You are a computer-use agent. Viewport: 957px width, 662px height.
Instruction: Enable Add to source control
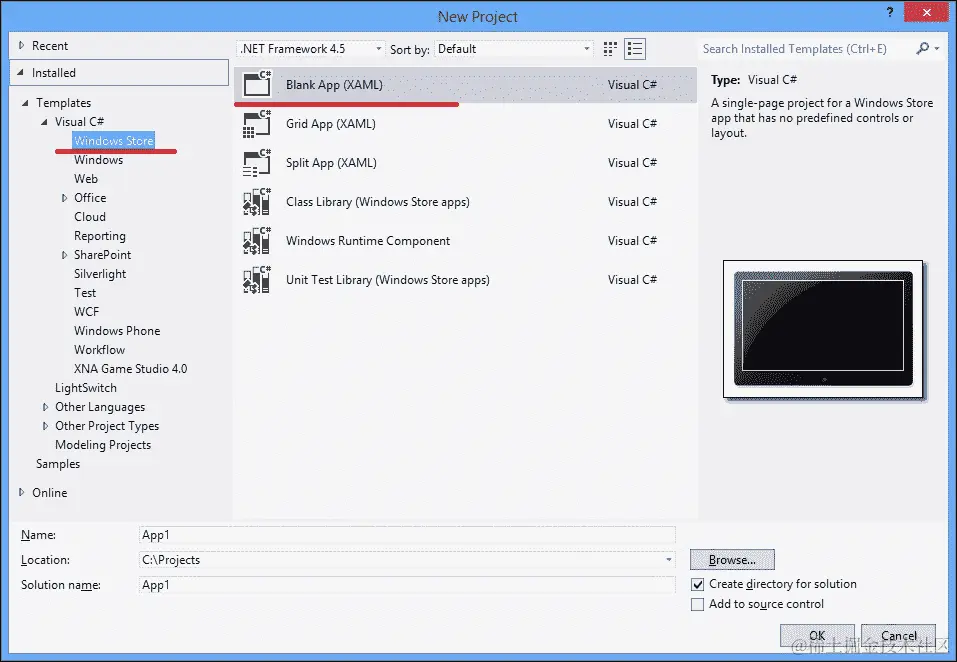pos(698,604)
